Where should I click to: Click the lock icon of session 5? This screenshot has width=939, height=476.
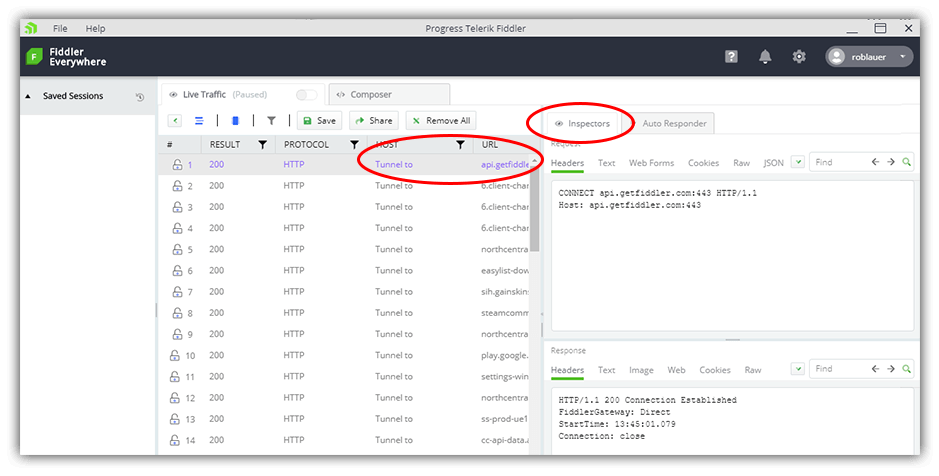pyautogui.click(x=177, y=249)
